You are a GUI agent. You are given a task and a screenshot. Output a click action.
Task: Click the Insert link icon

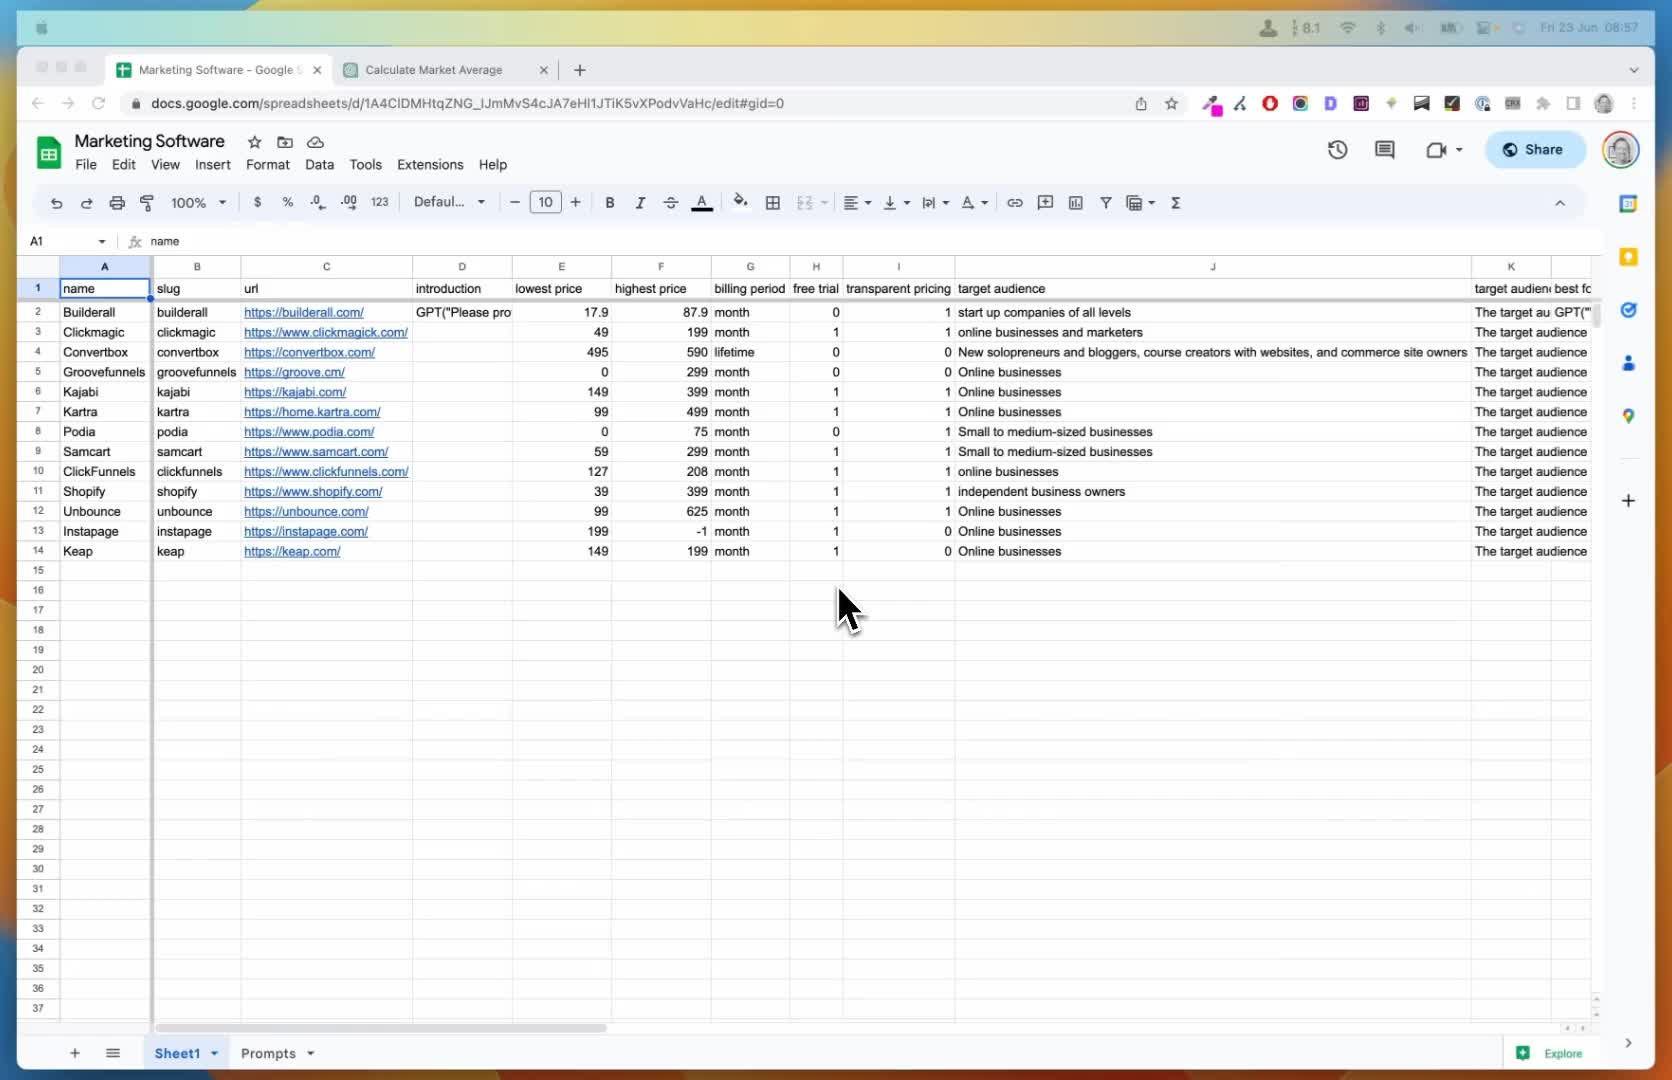pyautogui.click(x=1015, y=203)
